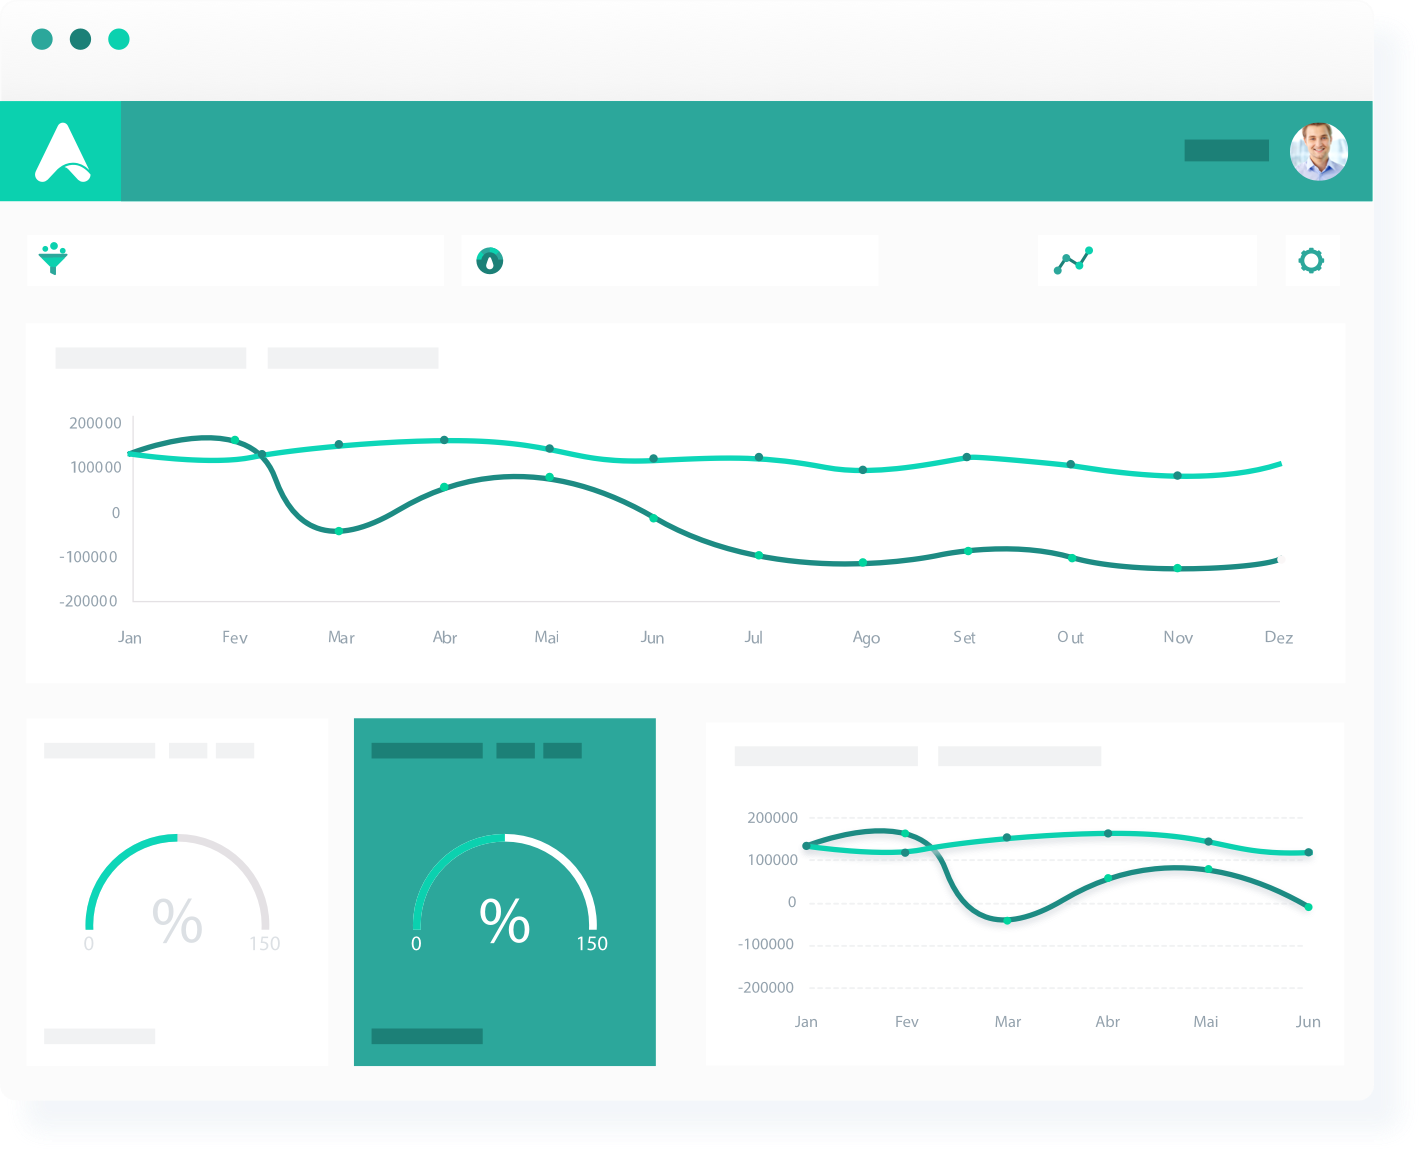Open the settings gear icon

click(1311, 261)
